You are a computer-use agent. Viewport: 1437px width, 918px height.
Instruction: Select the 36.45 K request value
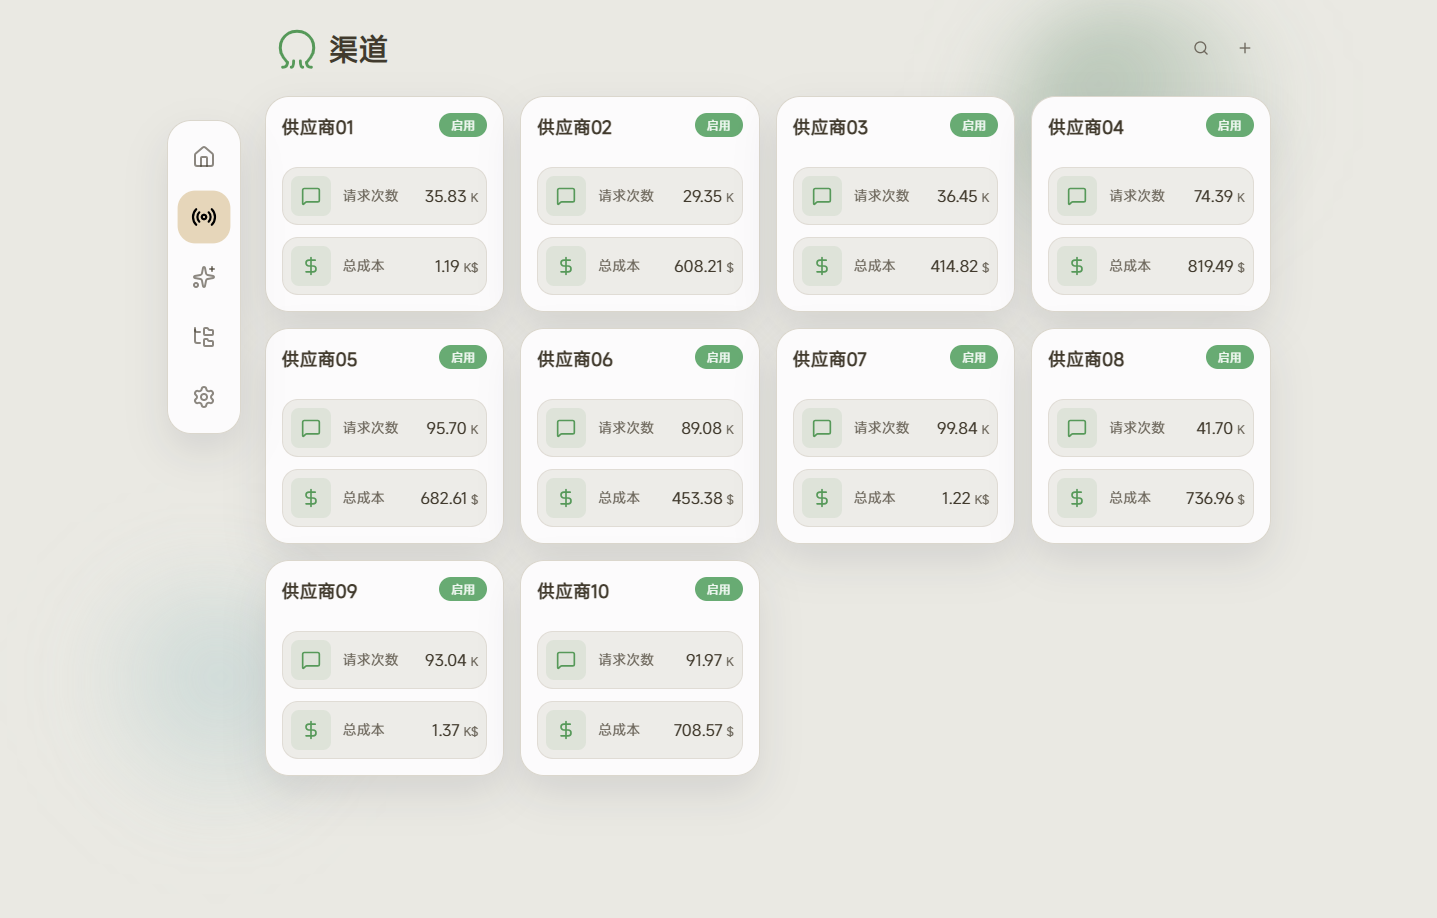(x=963, y=196)
